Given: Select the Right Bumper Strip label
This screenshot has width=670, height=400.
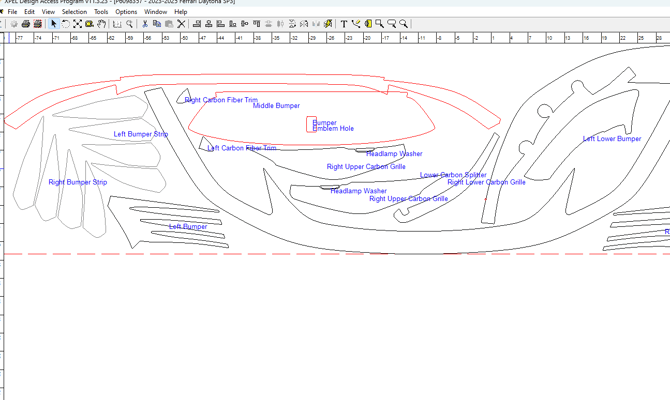Looking at the screenshot, I should 77,183.
